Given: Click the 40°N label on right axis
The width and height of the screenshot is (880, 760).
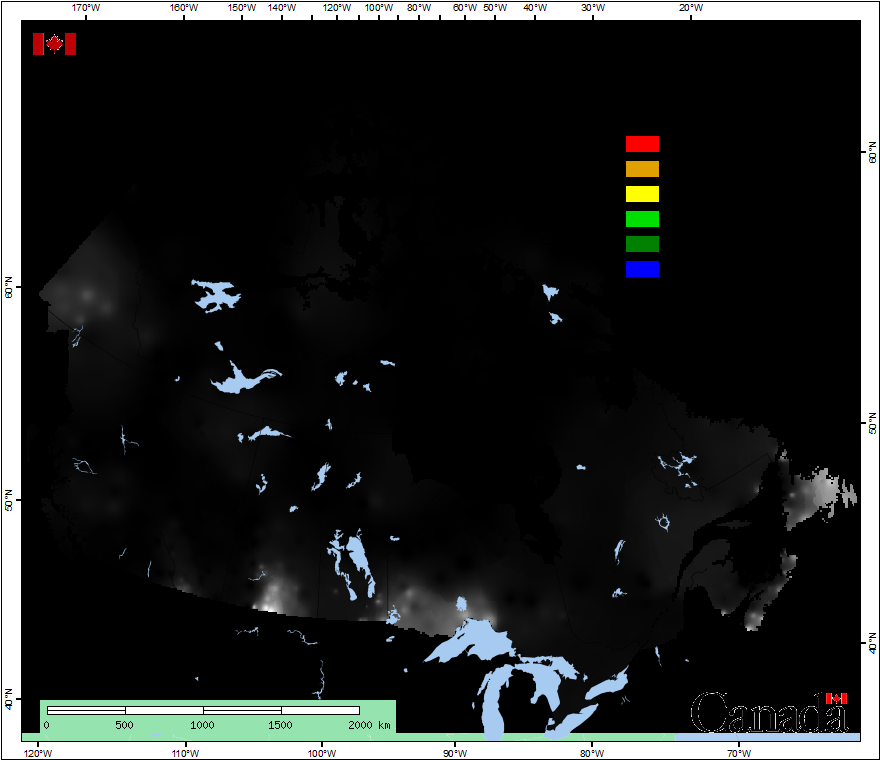Looking at the screenshot, I should pos(872,641).
